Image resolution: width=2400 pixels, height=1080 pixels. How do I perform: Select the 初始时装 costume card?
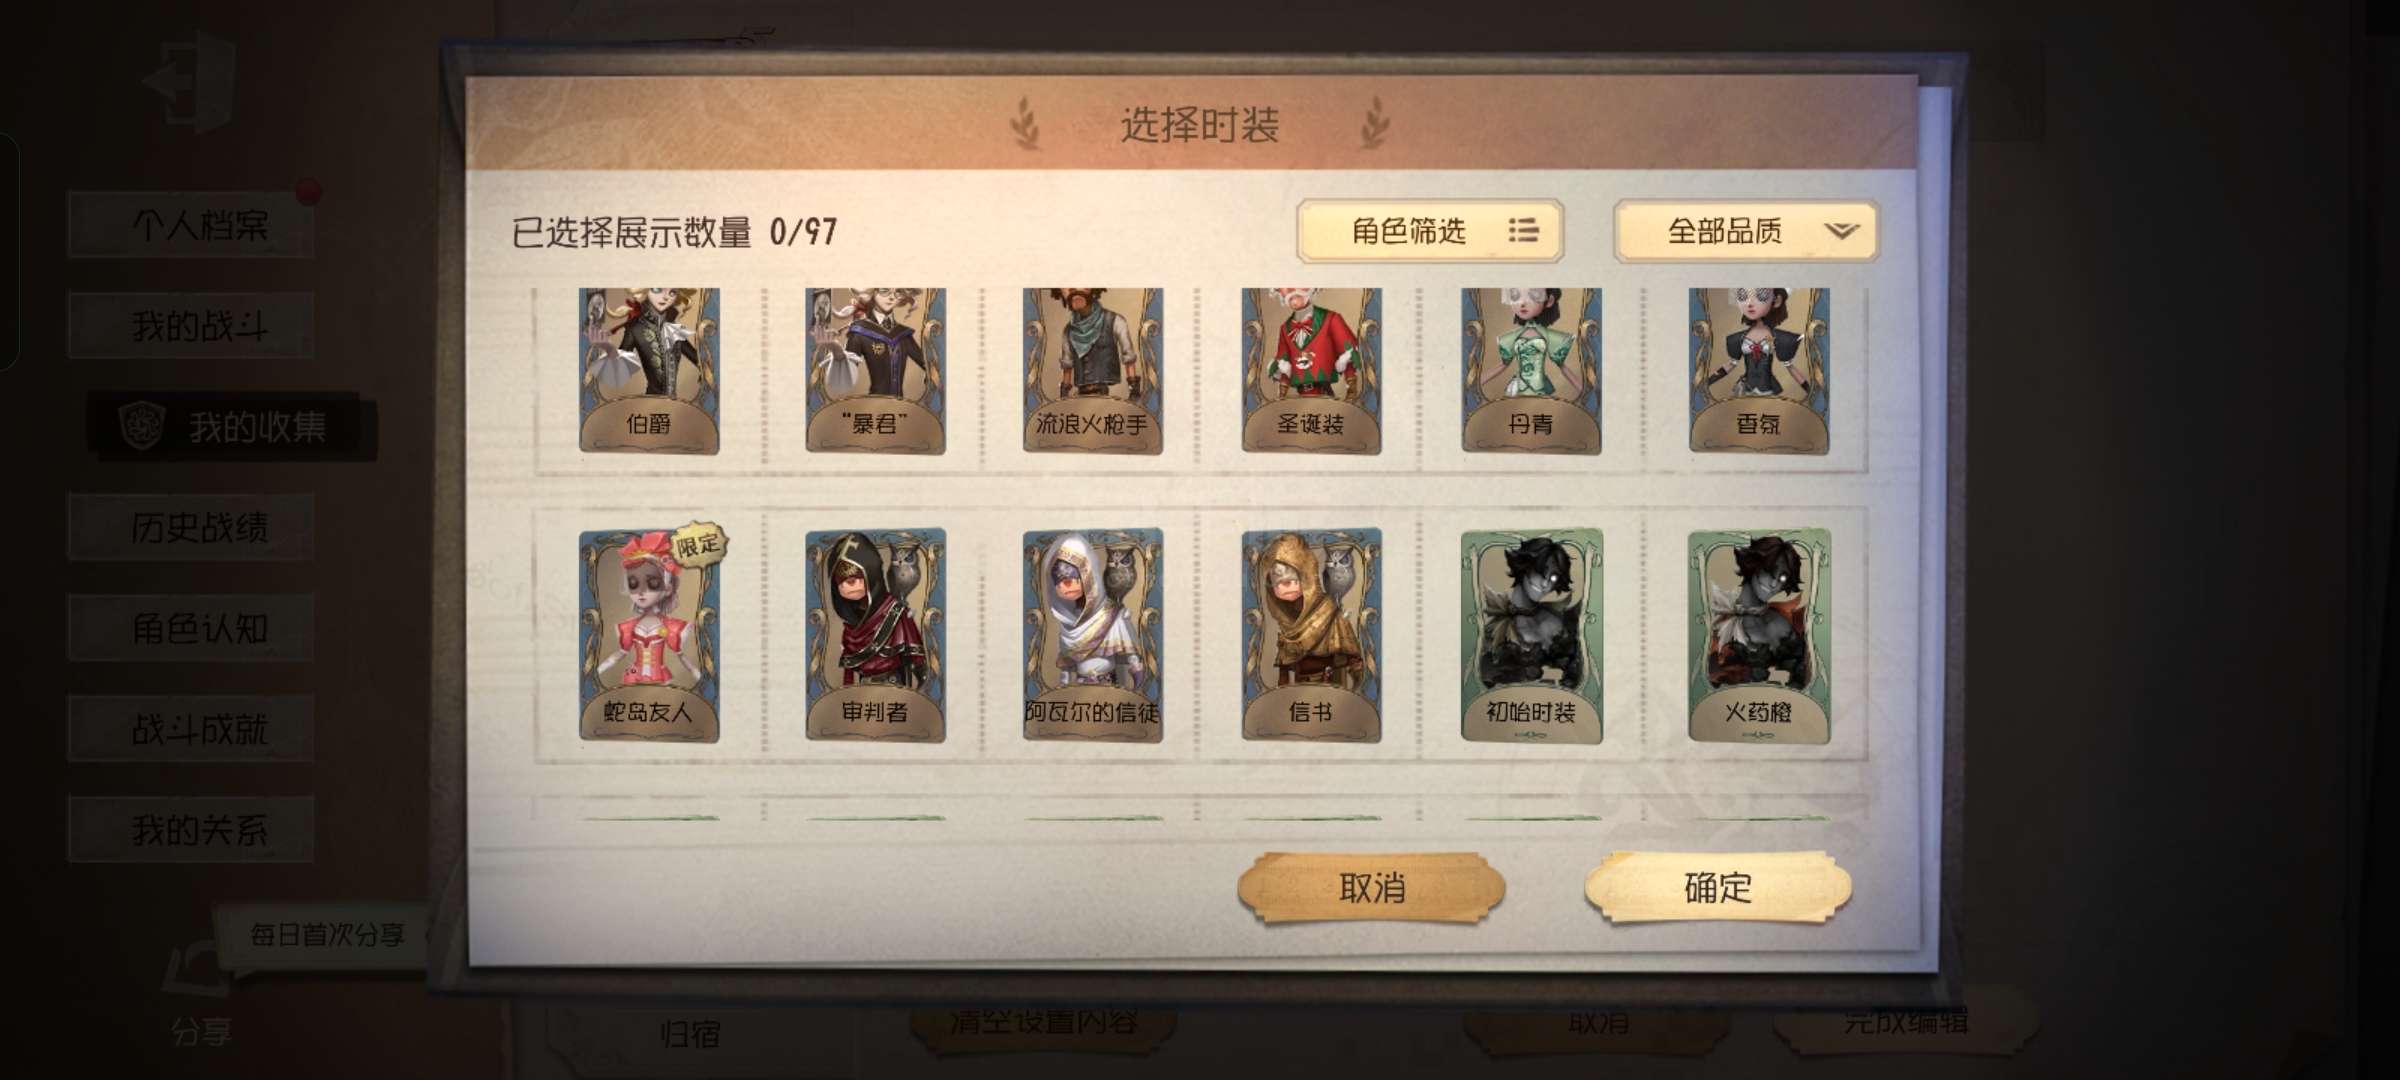pyautogui.click(x=1531, y=636)
